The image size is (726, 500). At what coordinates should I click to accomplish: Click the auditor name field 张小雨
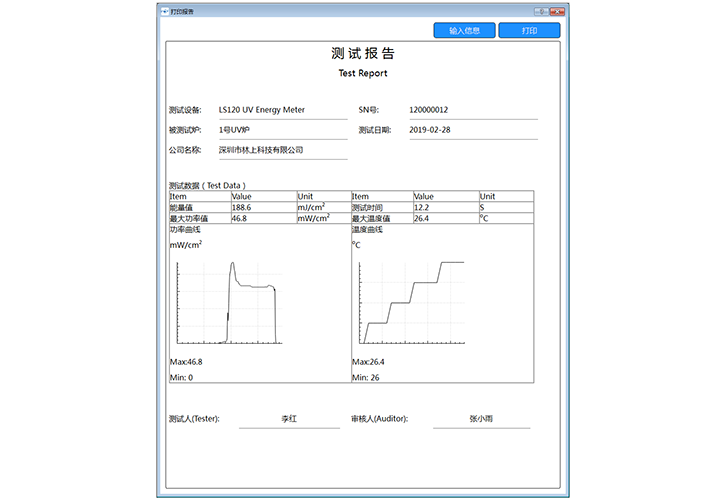(481, 419)
